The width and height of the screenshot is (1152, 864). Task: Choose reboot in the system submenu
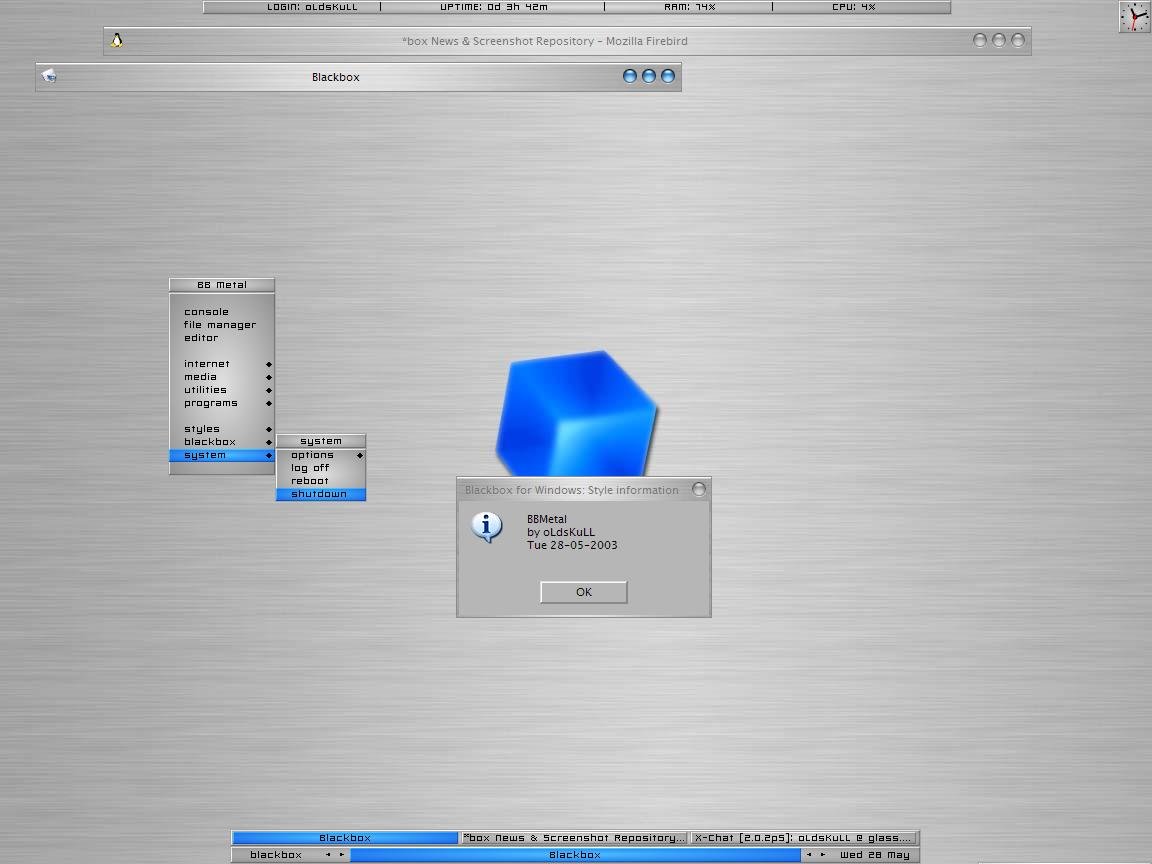click(x=321, y=481)
